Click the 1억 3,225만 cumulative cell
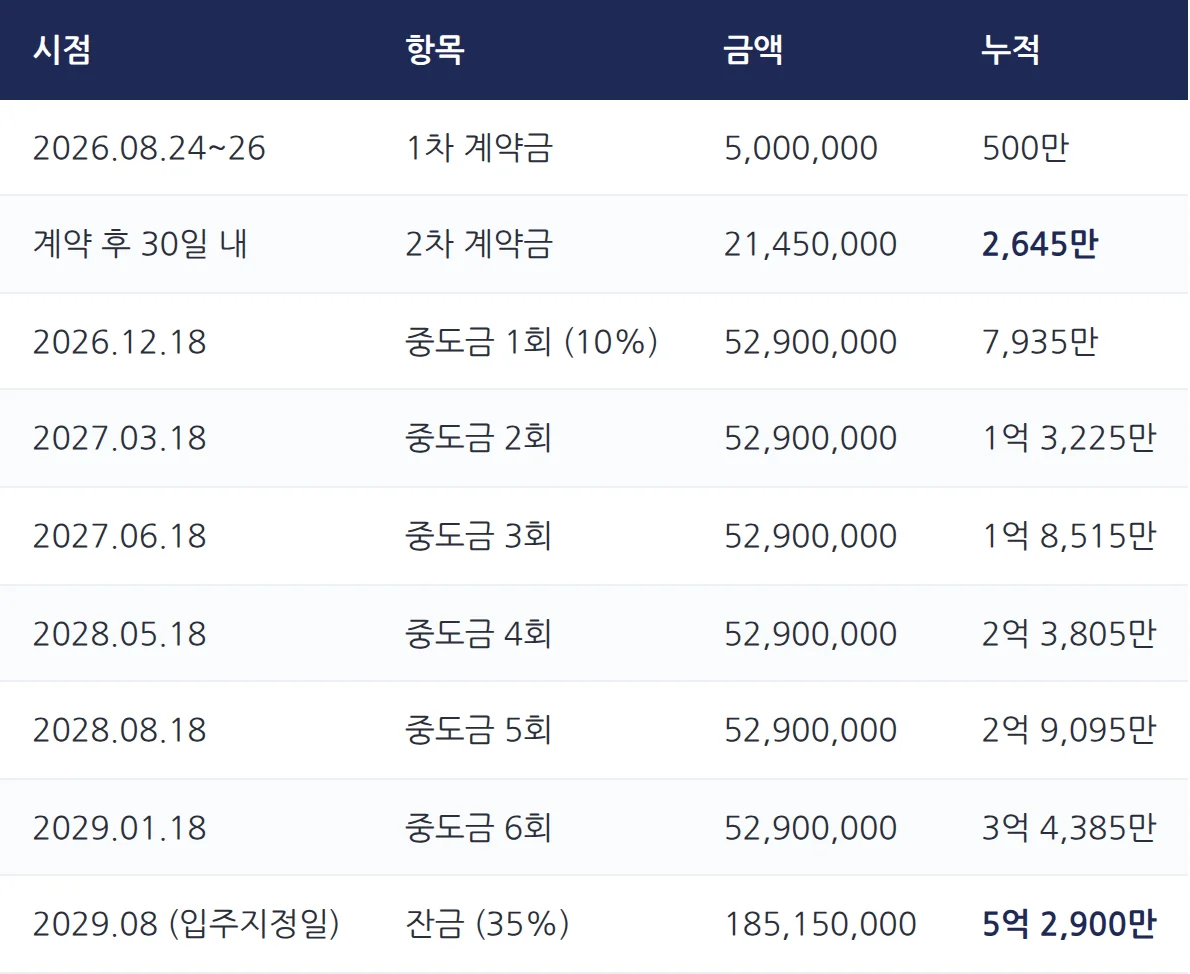Image resolution: width=1190 pixels, height=974 pixels. tap(1069, 439)
